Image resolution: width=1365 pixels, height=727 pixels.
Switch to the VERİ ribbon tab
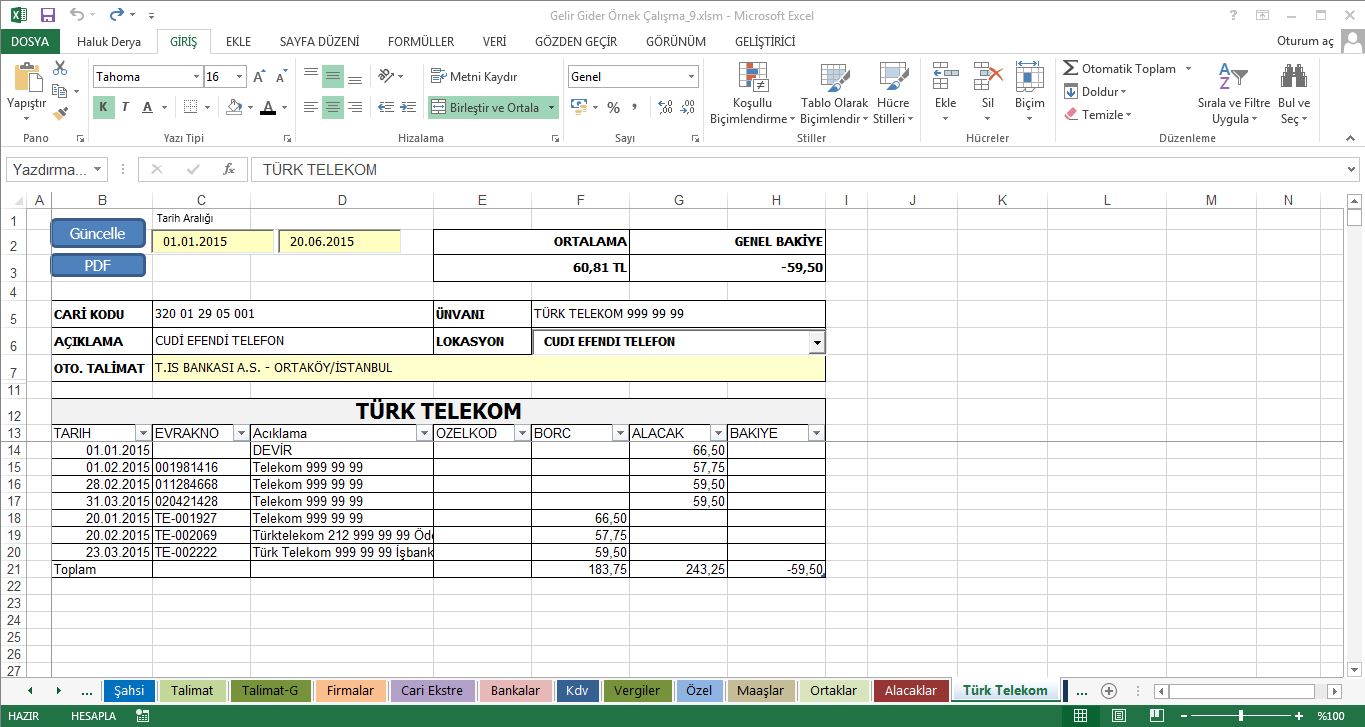pos(494,41)
